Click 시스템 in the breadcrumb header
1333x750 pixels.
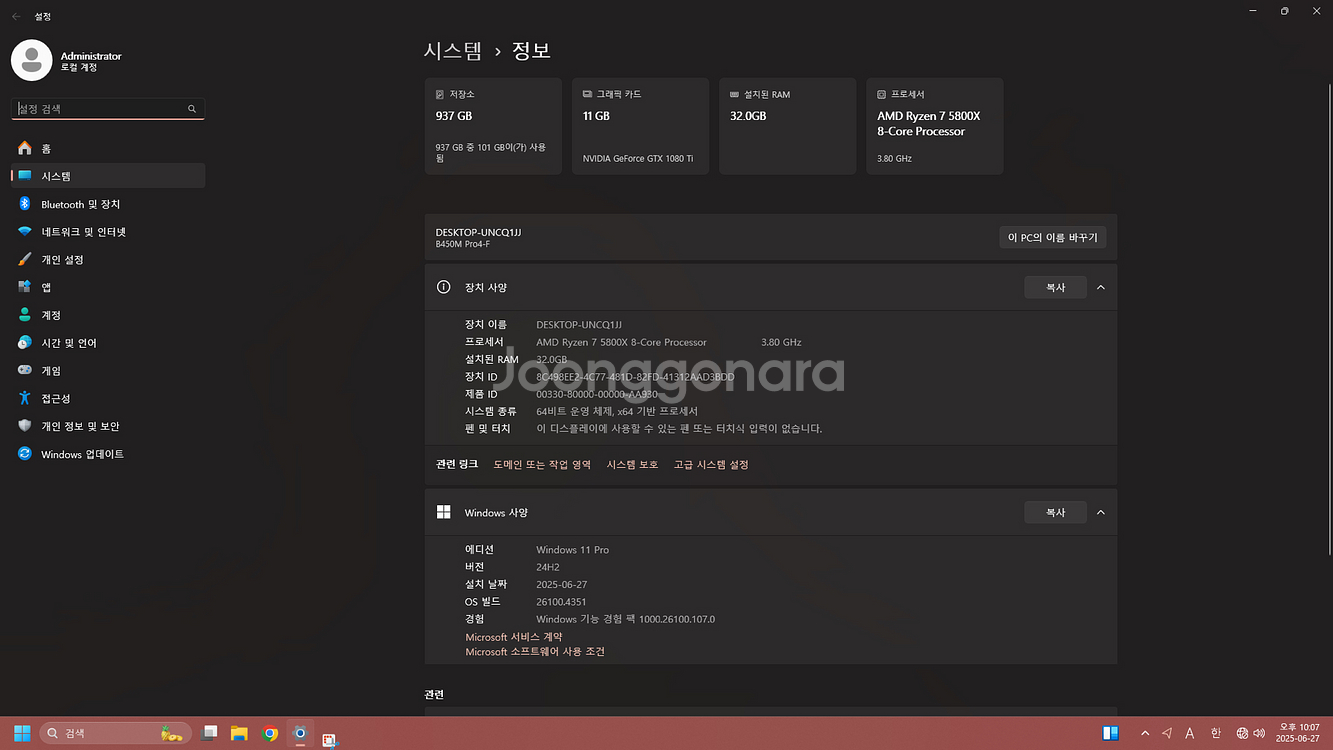click(453, 50)
